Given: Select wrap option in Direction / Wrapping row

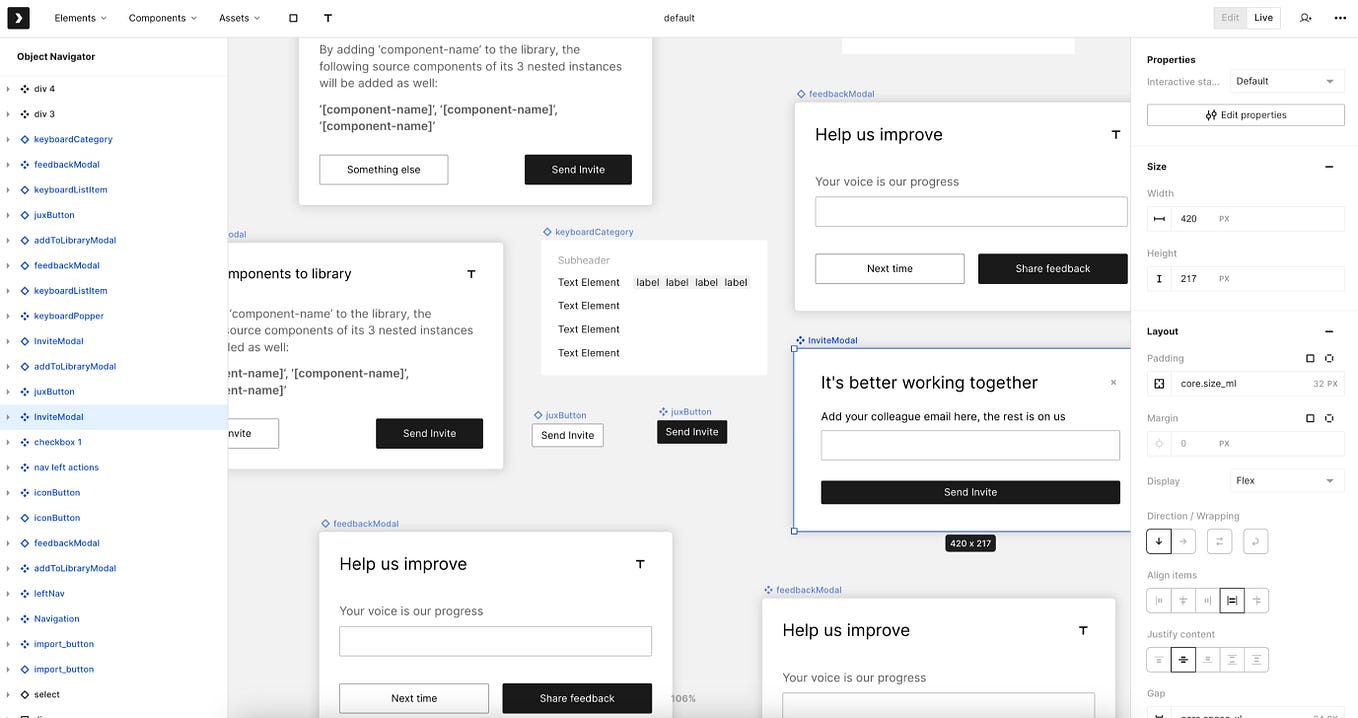Looking at the screenshot, I should [1256, 541].
